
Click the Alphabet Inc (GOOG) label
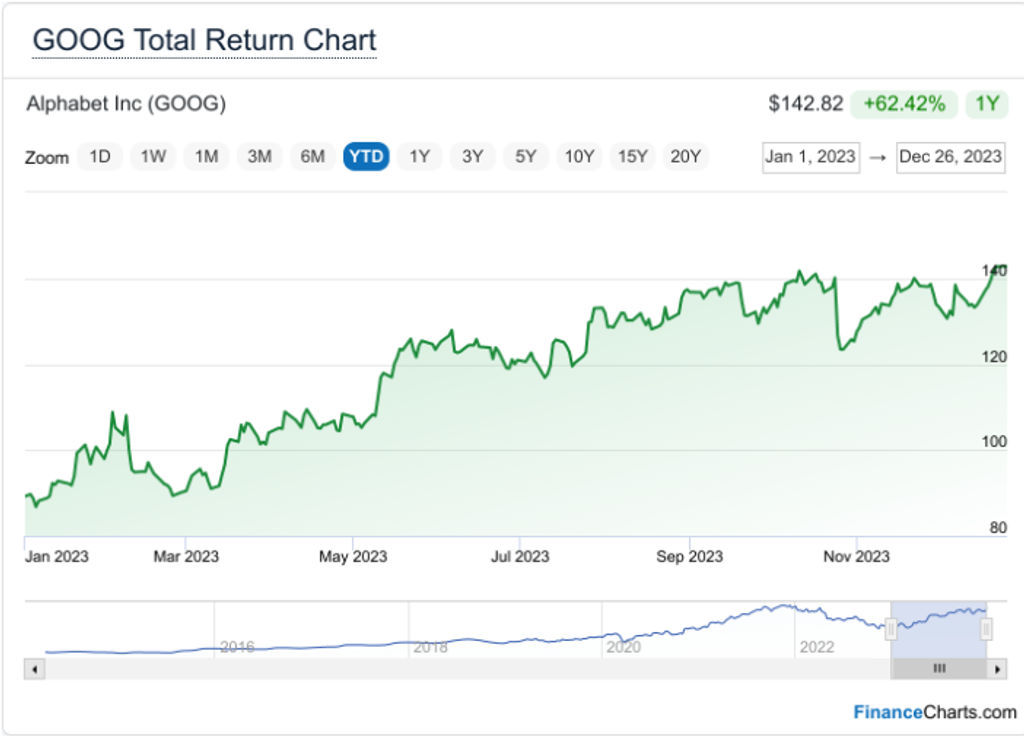126,104
